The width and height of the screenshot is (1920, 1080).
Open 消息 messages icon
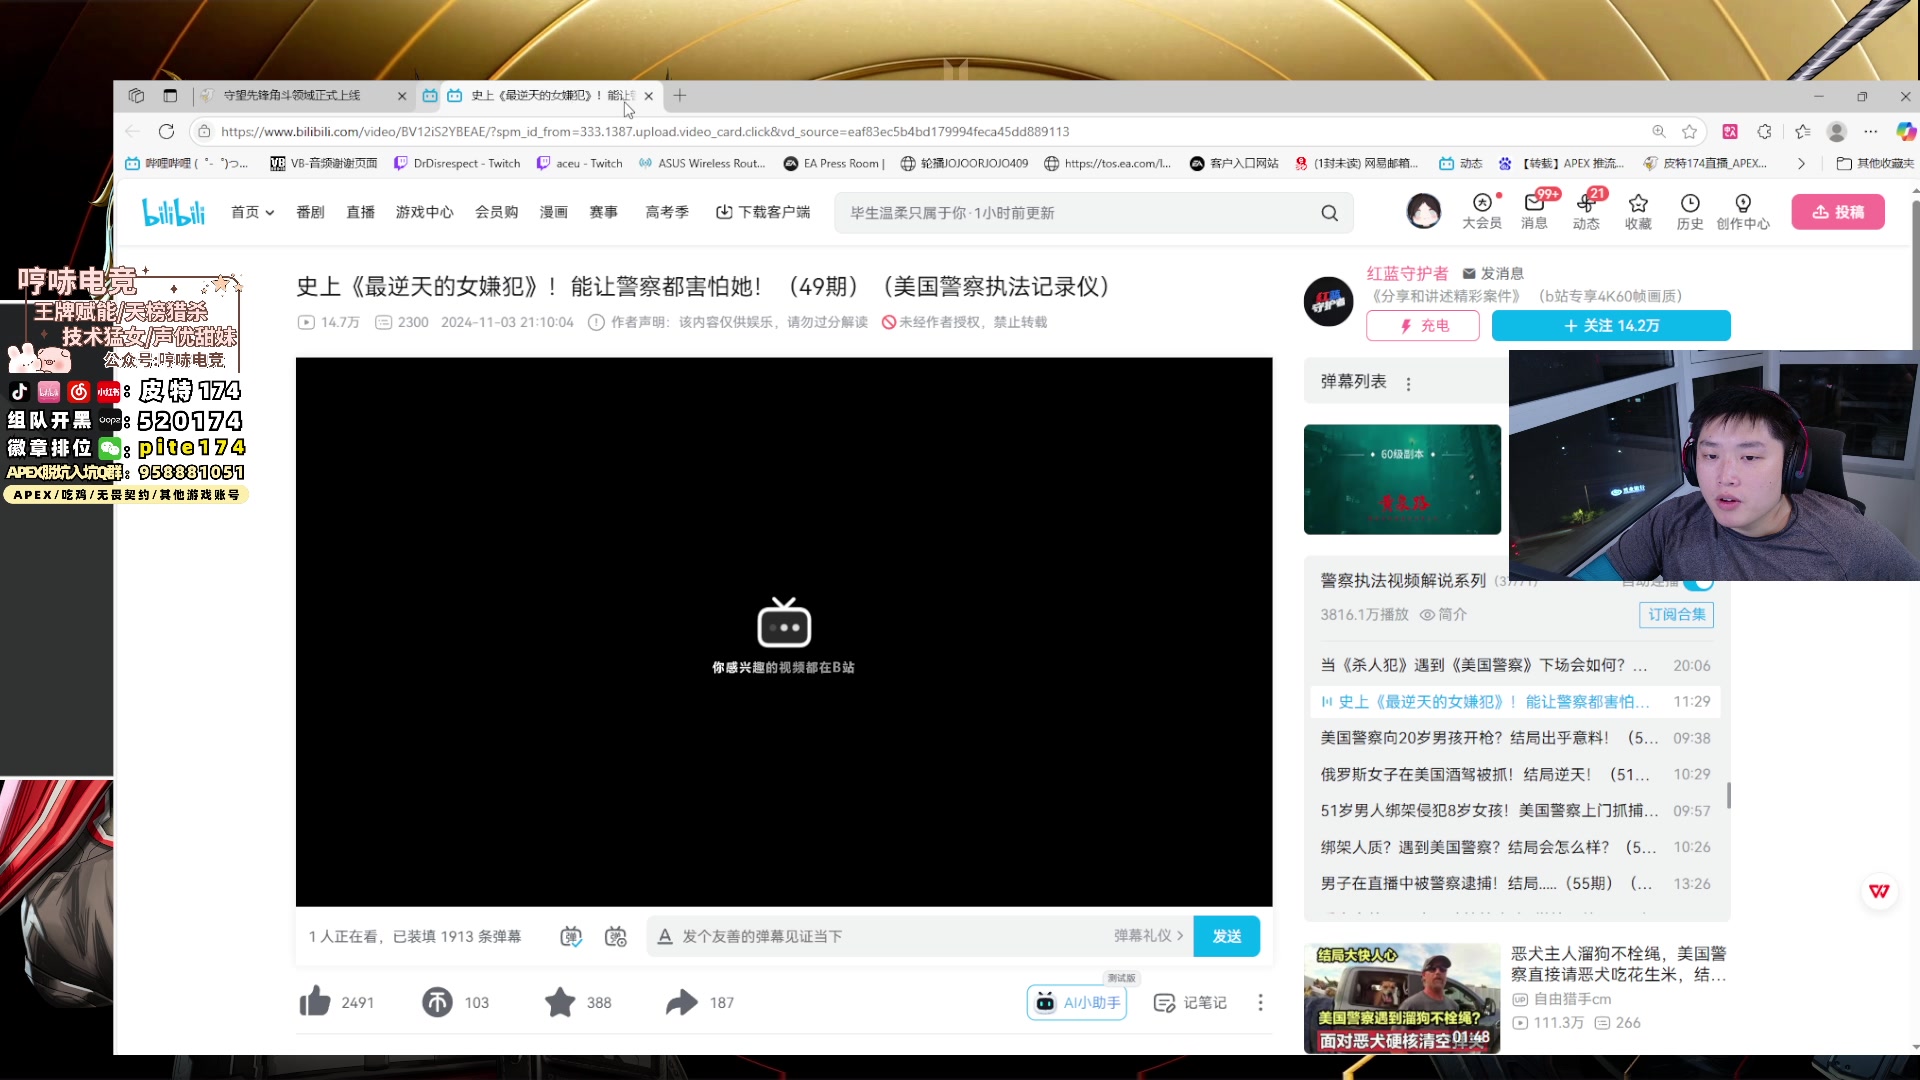pyautogui.click(x=1534, y=211)
